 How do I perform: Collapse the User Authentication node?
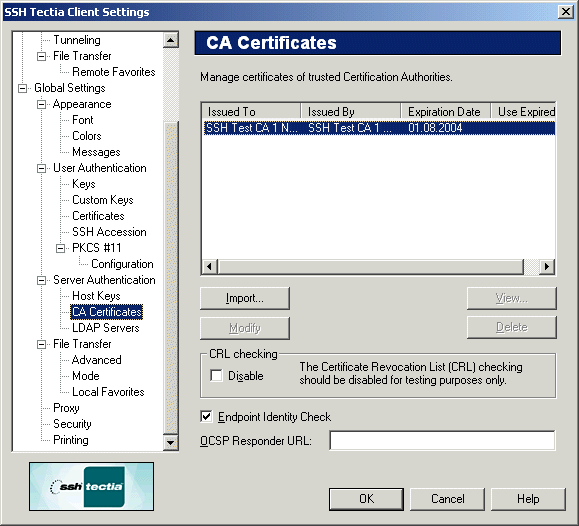[41, 168]
